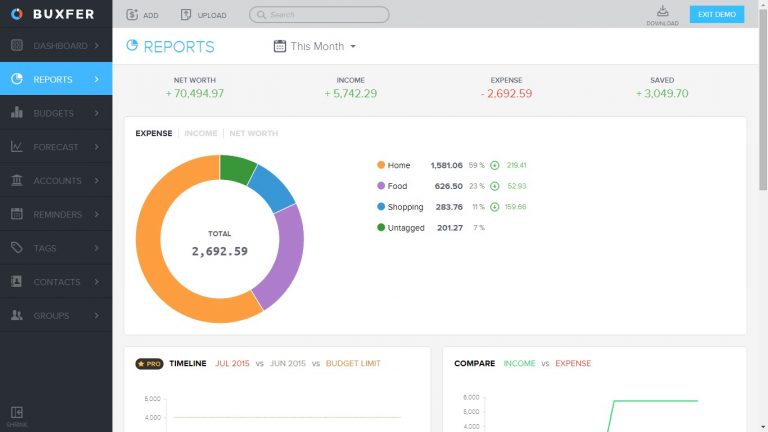Switch to the Income chart tab
The width and height of the screenshot is (768, 432).
pos(200,133)
